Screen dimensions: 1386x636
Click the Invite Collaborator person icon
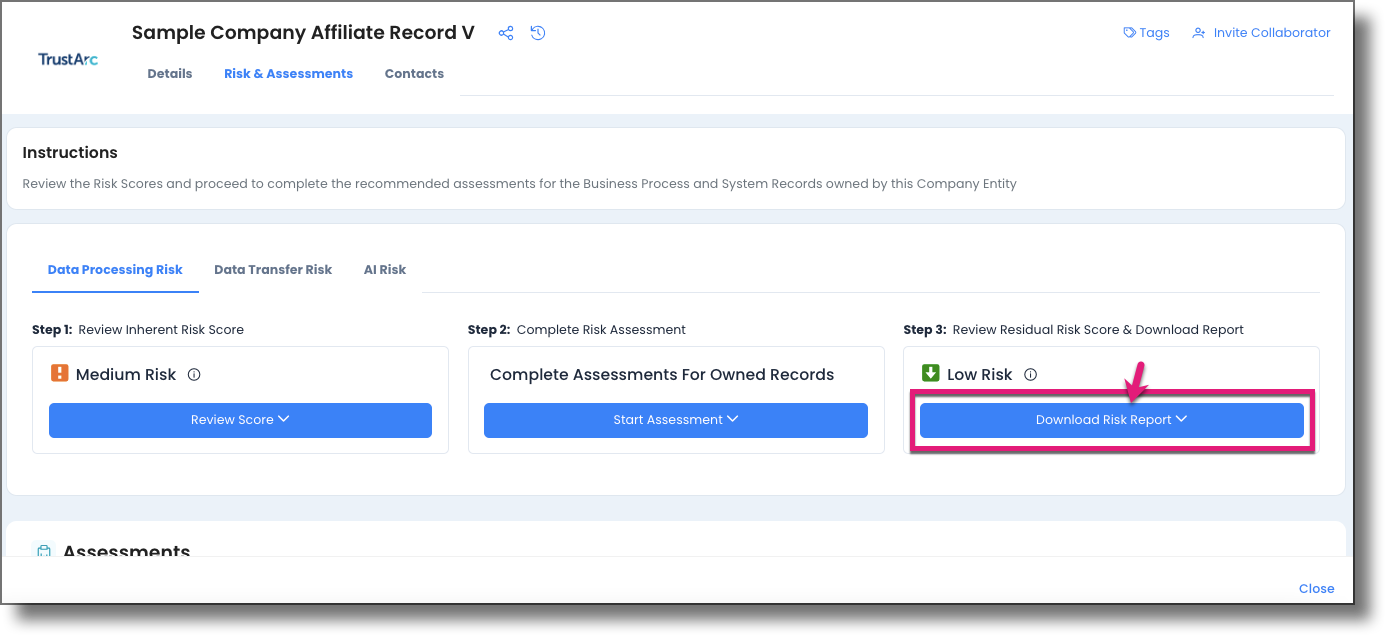pos(1199,33)
